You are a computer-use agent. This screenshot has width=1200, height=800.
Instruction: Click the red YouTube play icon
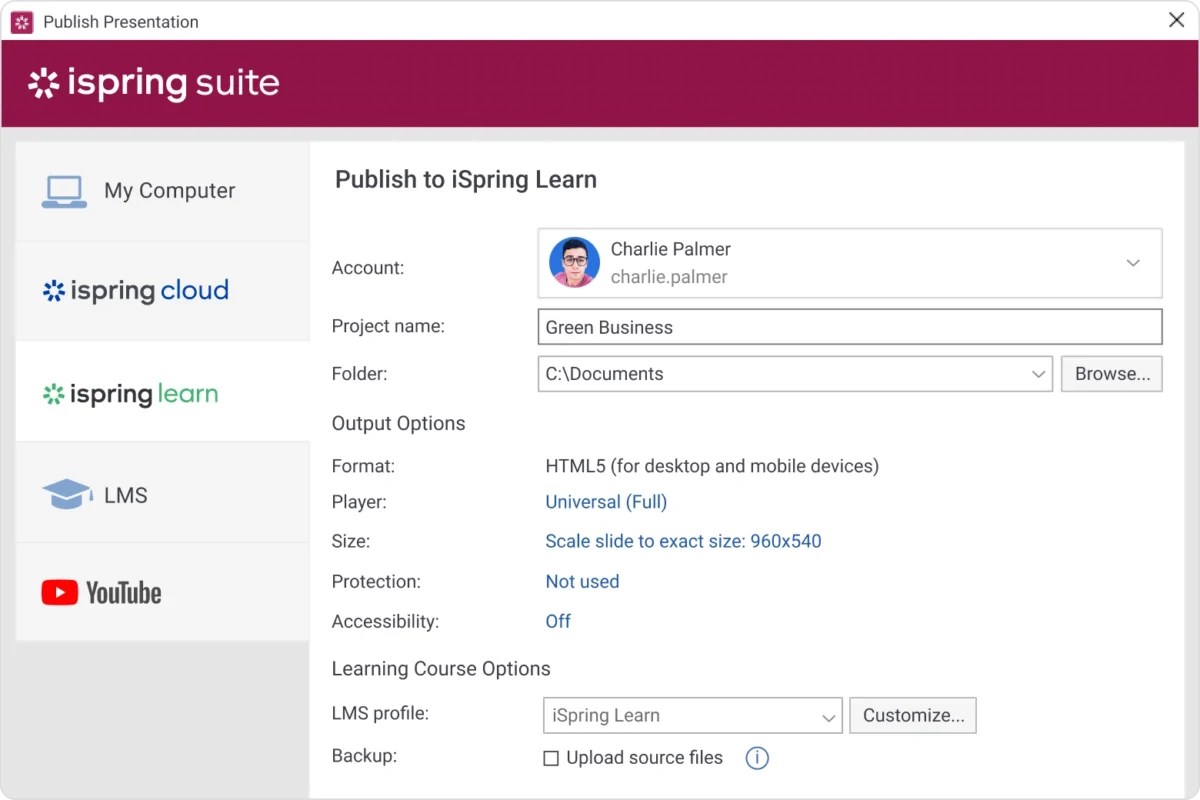pos(60,593)
